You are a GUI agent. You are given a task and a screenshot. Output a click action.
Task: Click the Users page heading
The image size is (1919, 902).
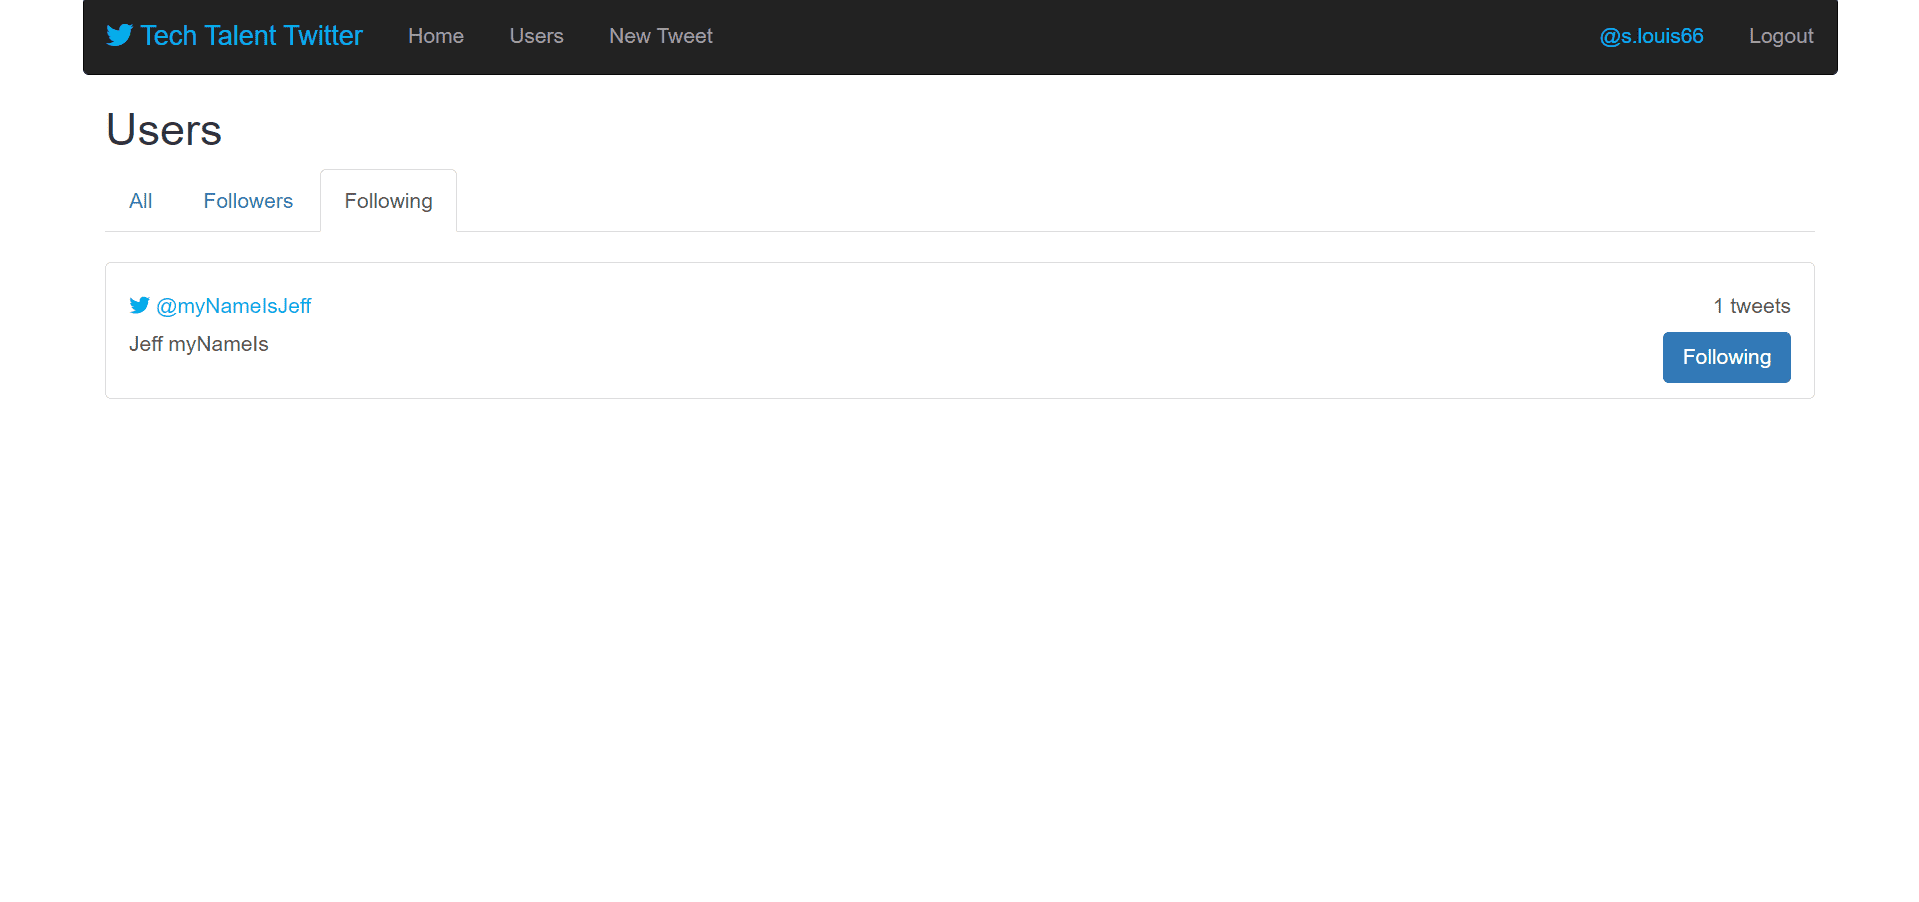point(164,130)
